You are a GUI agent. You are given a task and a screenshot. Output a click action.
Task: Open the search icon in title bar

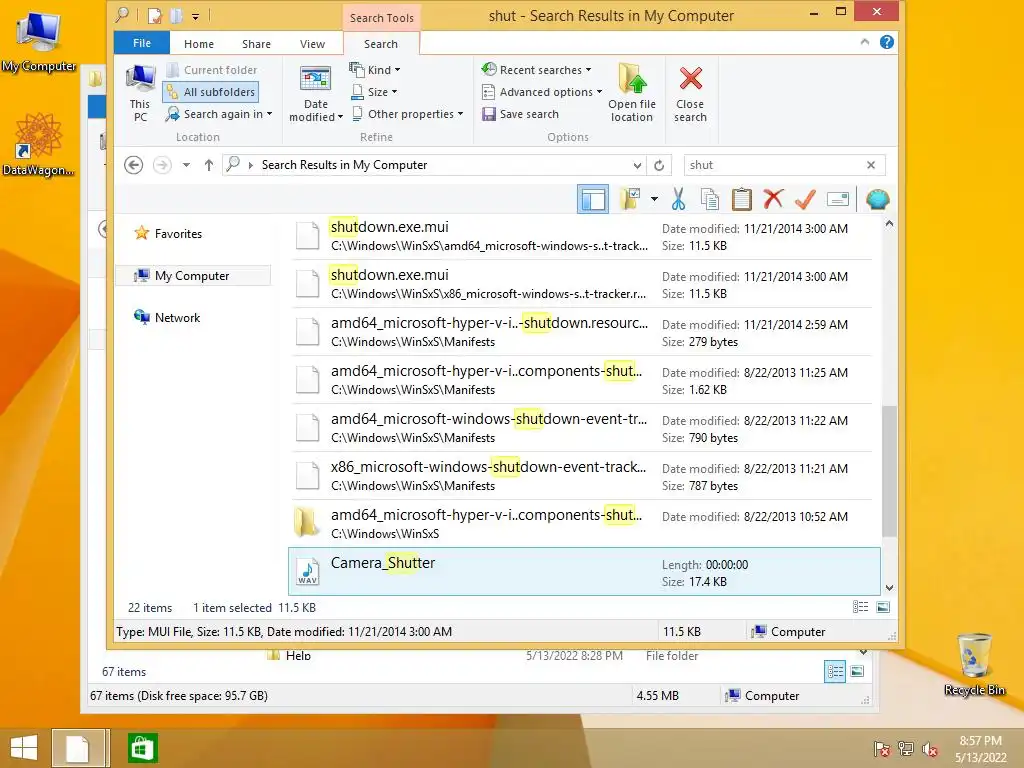pyautogui.click(x=122, y=14)
